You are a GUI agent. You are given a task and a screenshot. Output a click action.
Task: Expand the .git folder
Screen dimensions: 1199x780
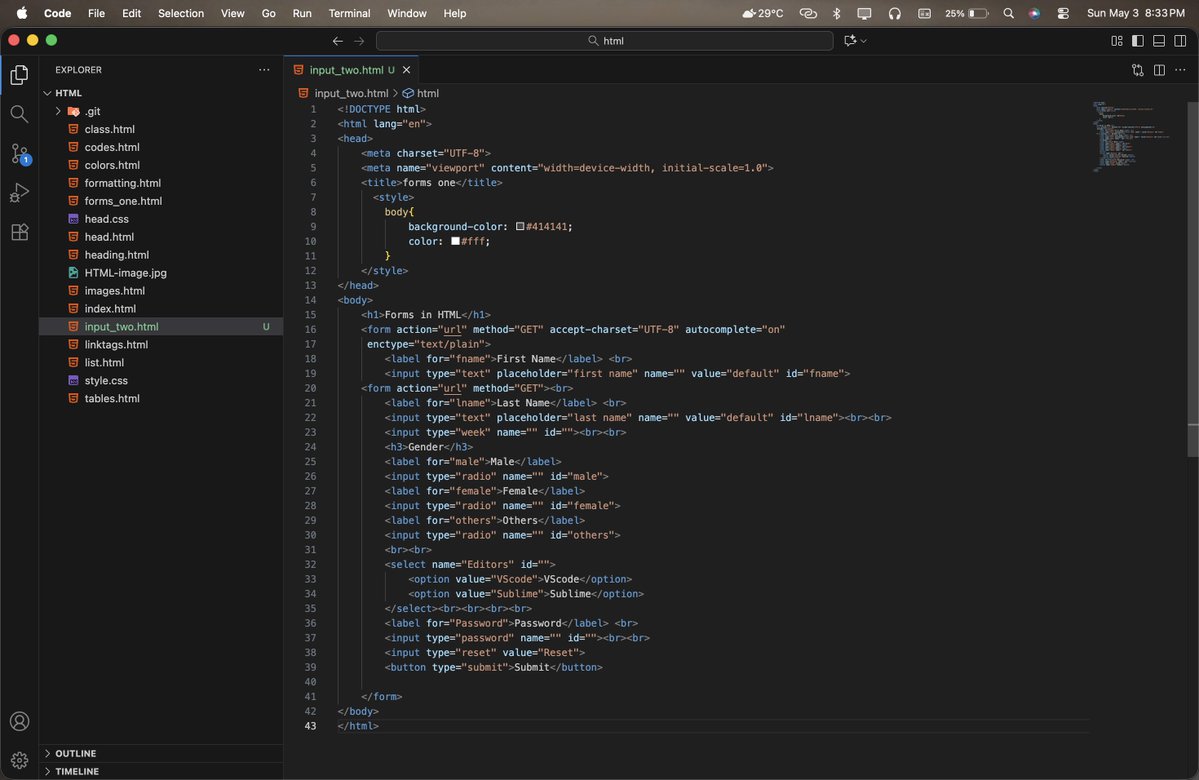click(57, 111)
